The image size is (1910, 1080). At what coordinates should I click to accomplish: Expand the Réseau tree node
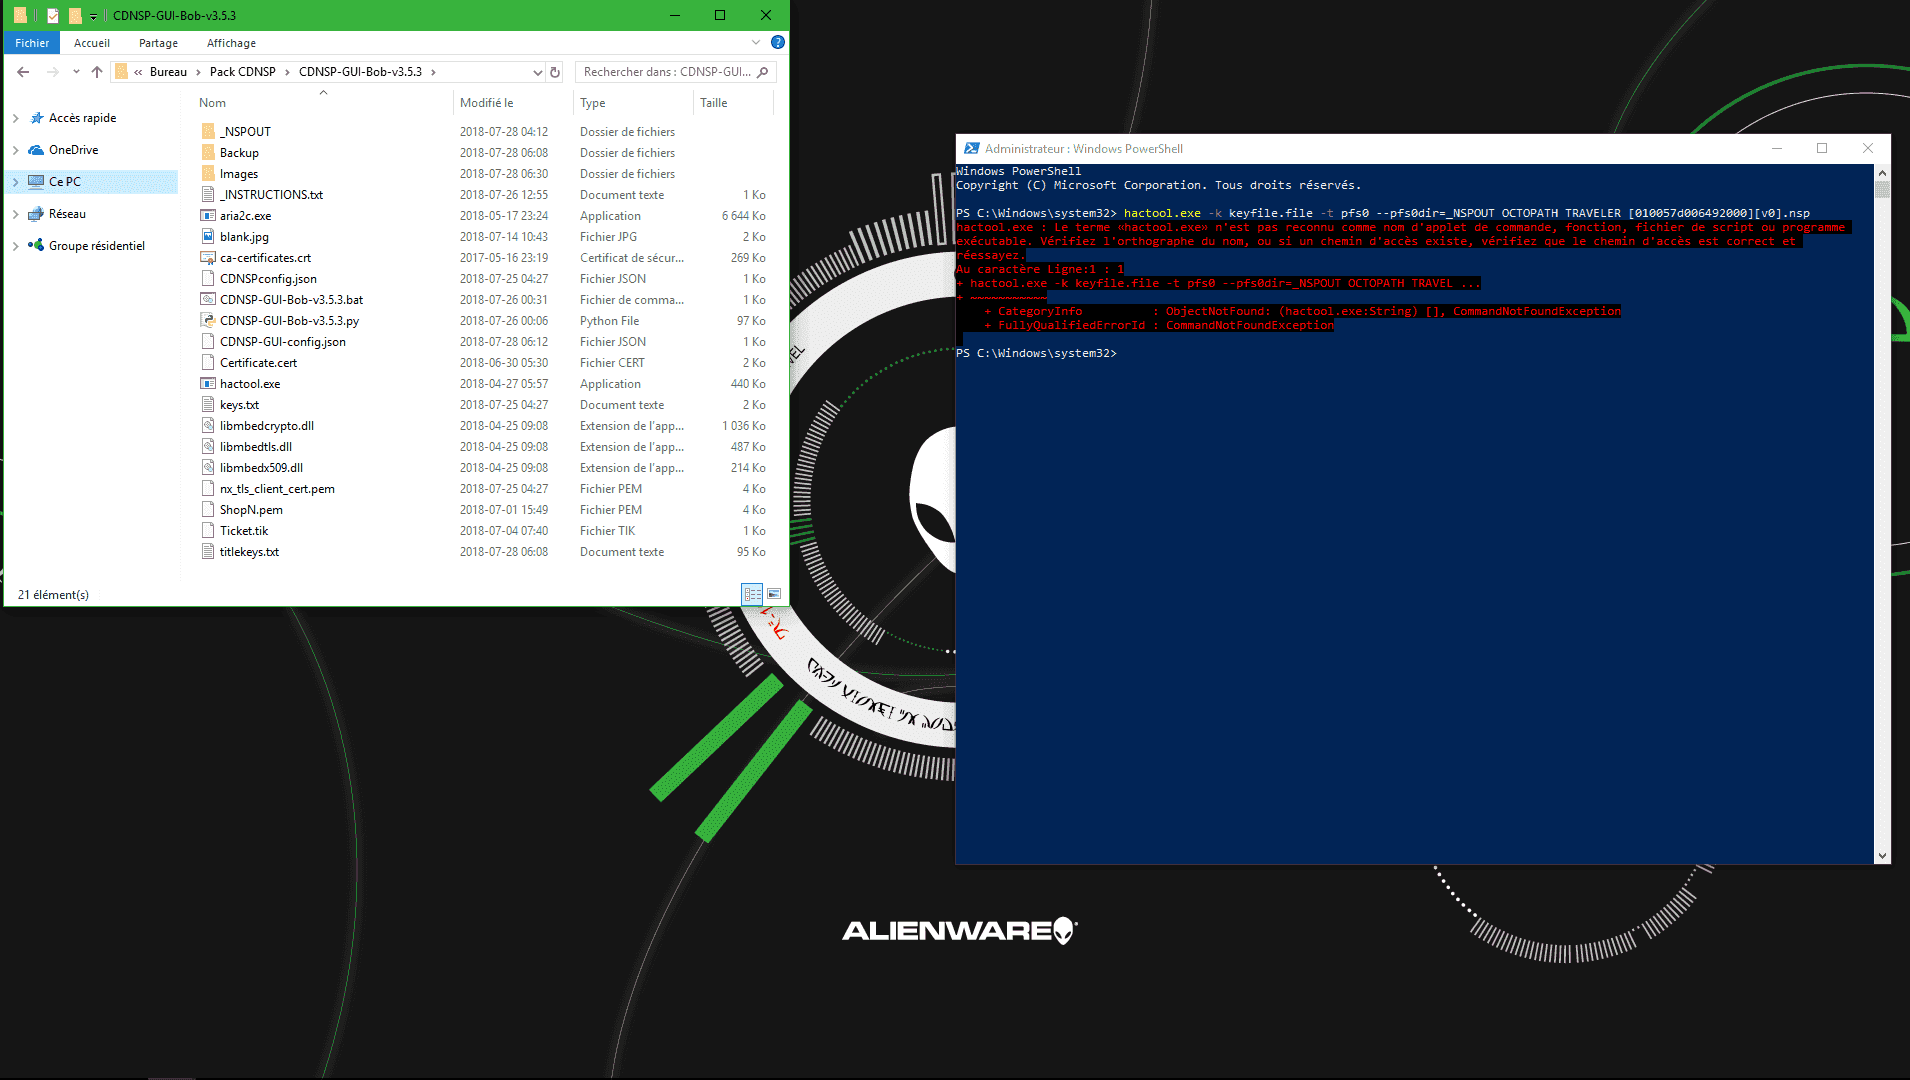click(x=16, y=214)
